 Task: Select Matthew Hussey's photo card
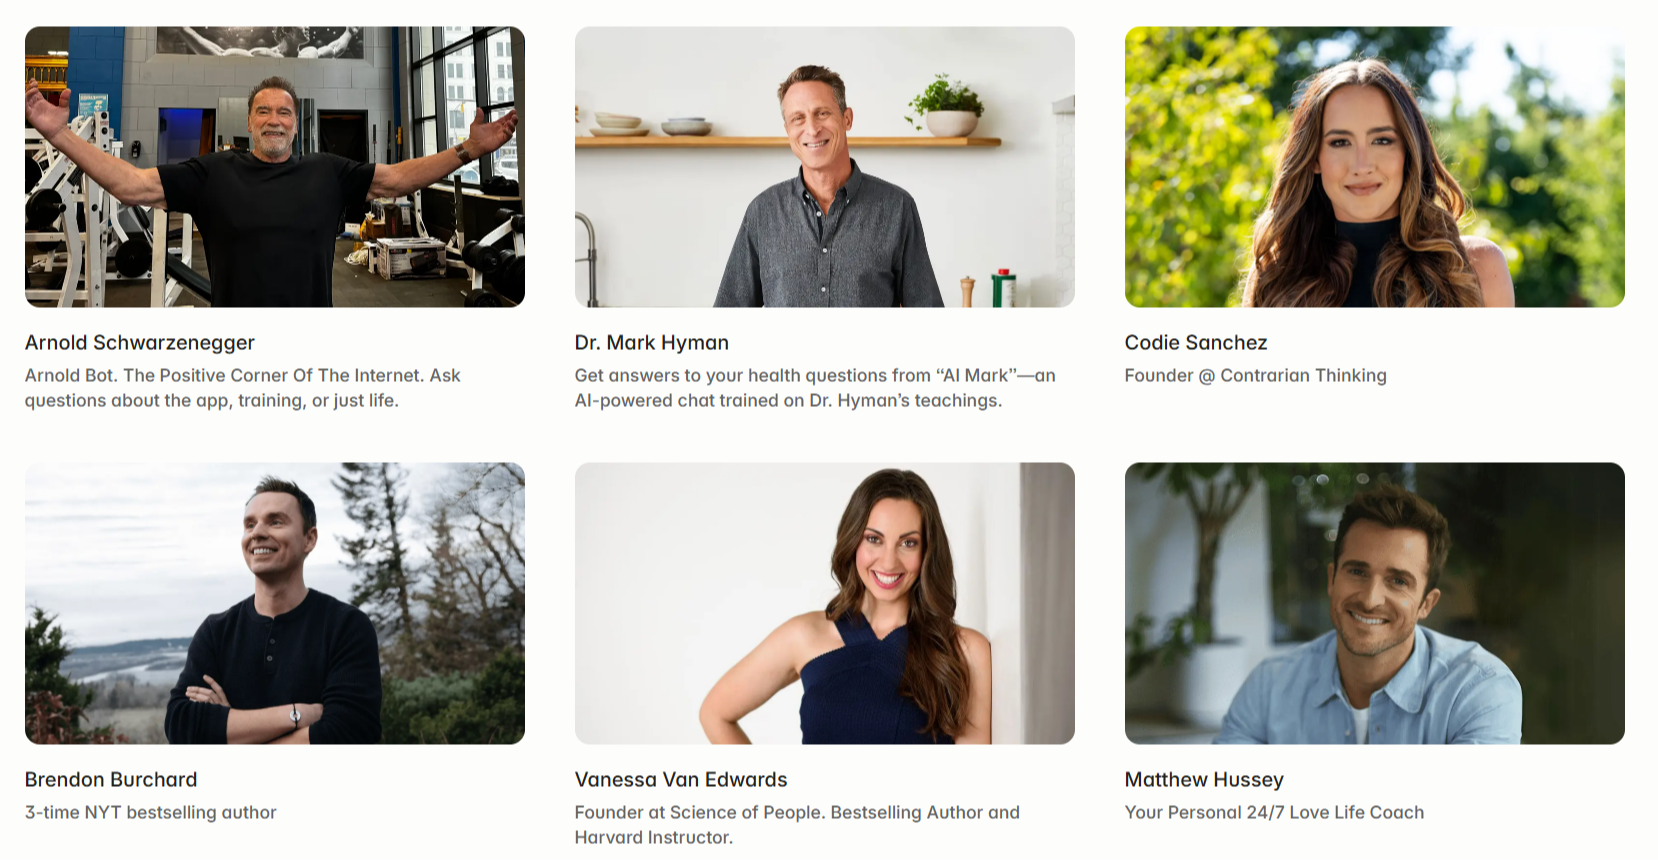pyautogui.click(x=1375, y=603)
